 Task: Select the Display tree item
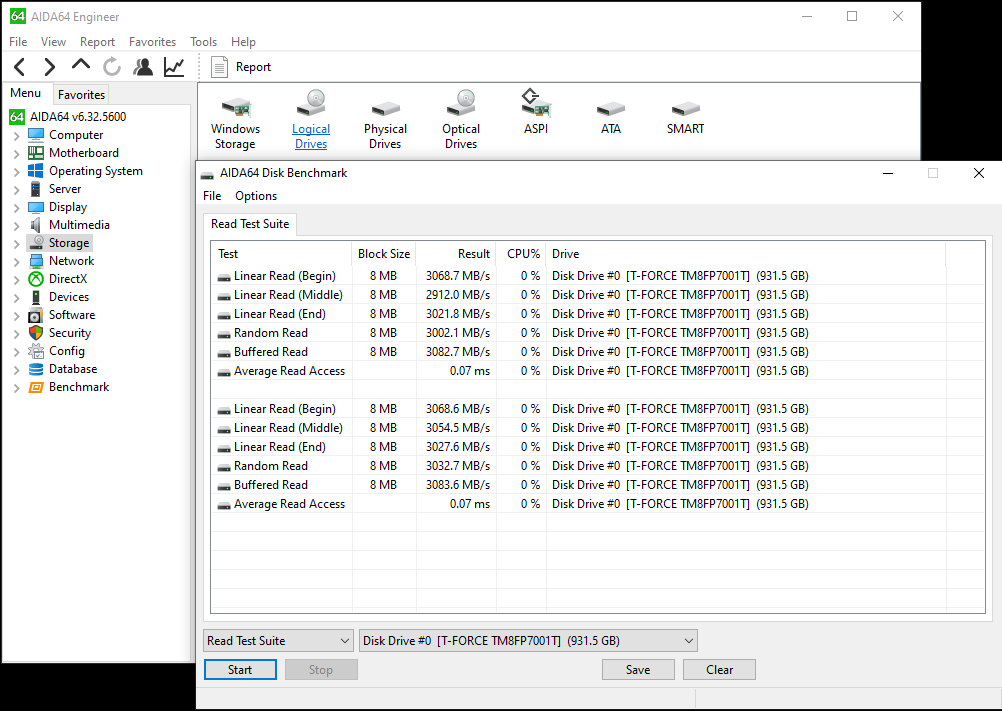coord(68,207)
